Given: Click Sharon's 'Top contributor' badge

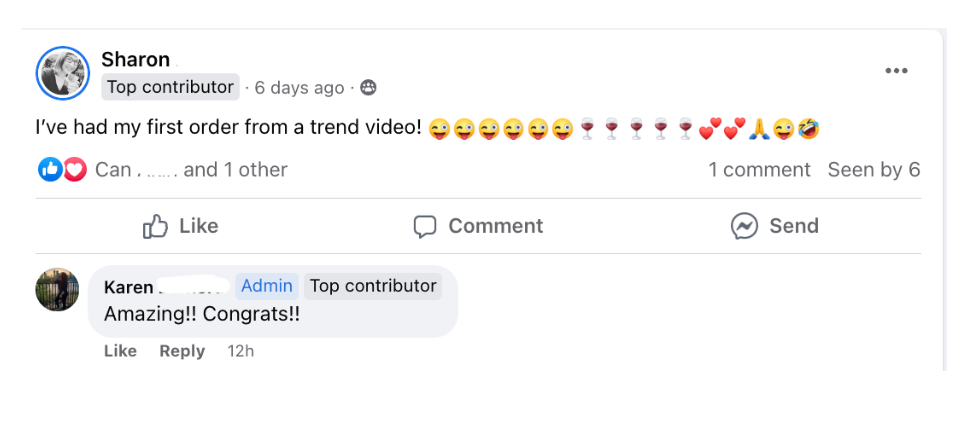Looking at the screenshot, I should tap(170, 87).
